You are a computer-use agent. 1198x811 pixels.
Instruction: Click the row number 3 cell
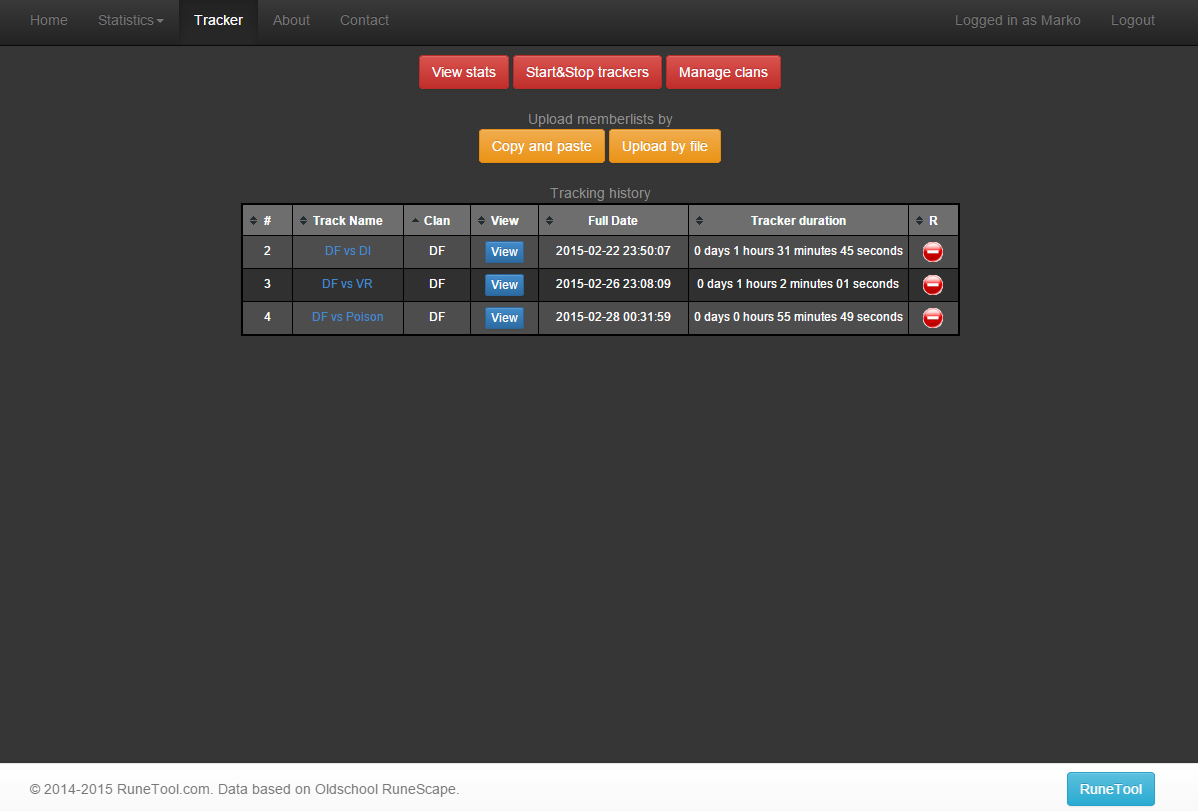(x=267, y=284)
